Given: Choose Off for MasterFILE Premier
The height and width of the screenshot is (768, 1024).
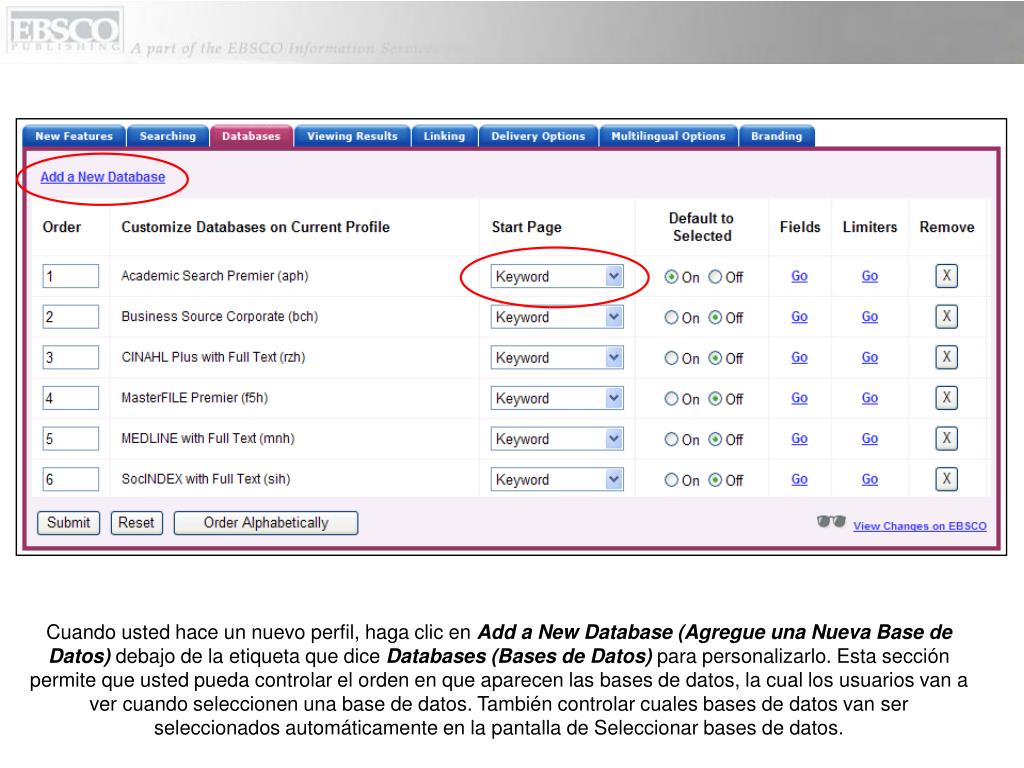Looking at the screenshot, I should tap(715, 398).
